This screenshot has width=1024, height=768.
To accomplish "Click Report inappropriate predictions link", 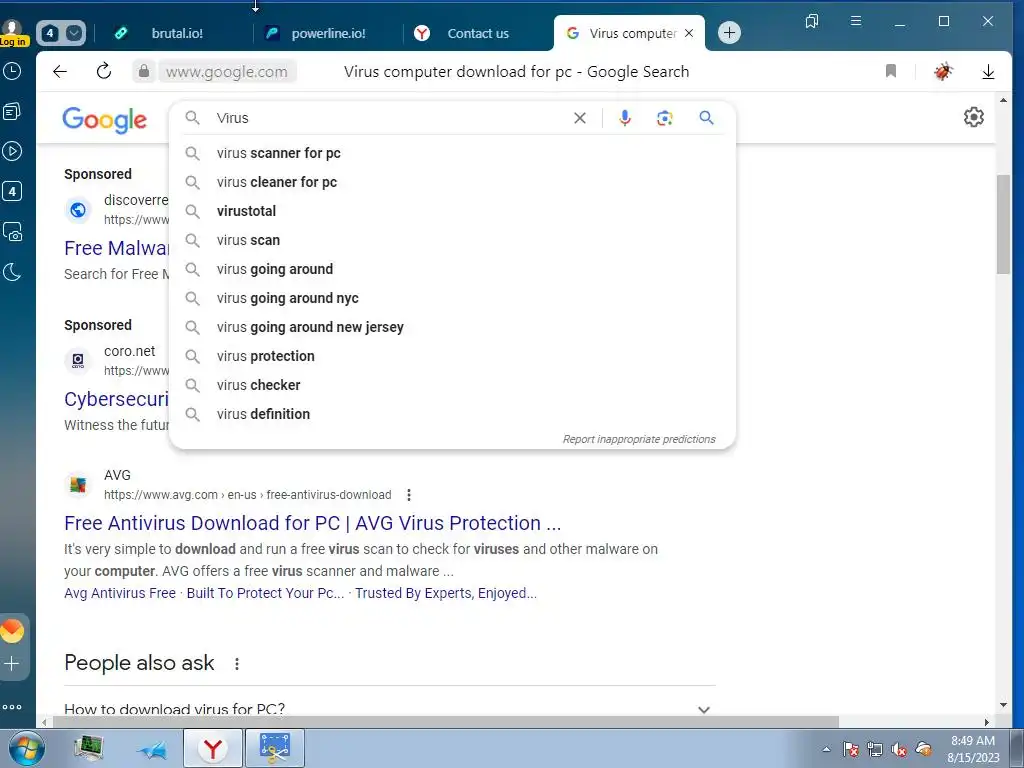I will 639,440.
